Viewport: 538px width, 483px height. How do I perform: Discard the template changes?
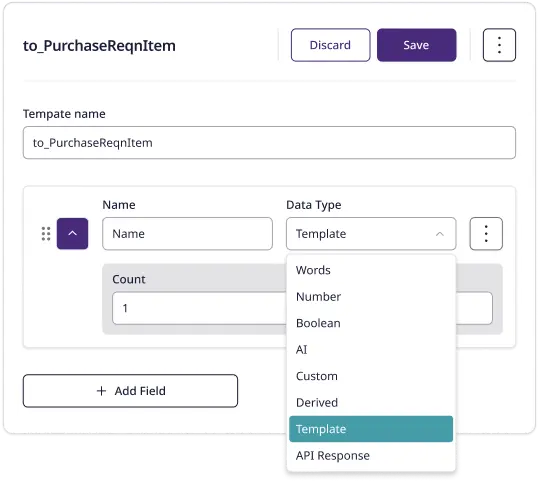[x=330, y=45]
